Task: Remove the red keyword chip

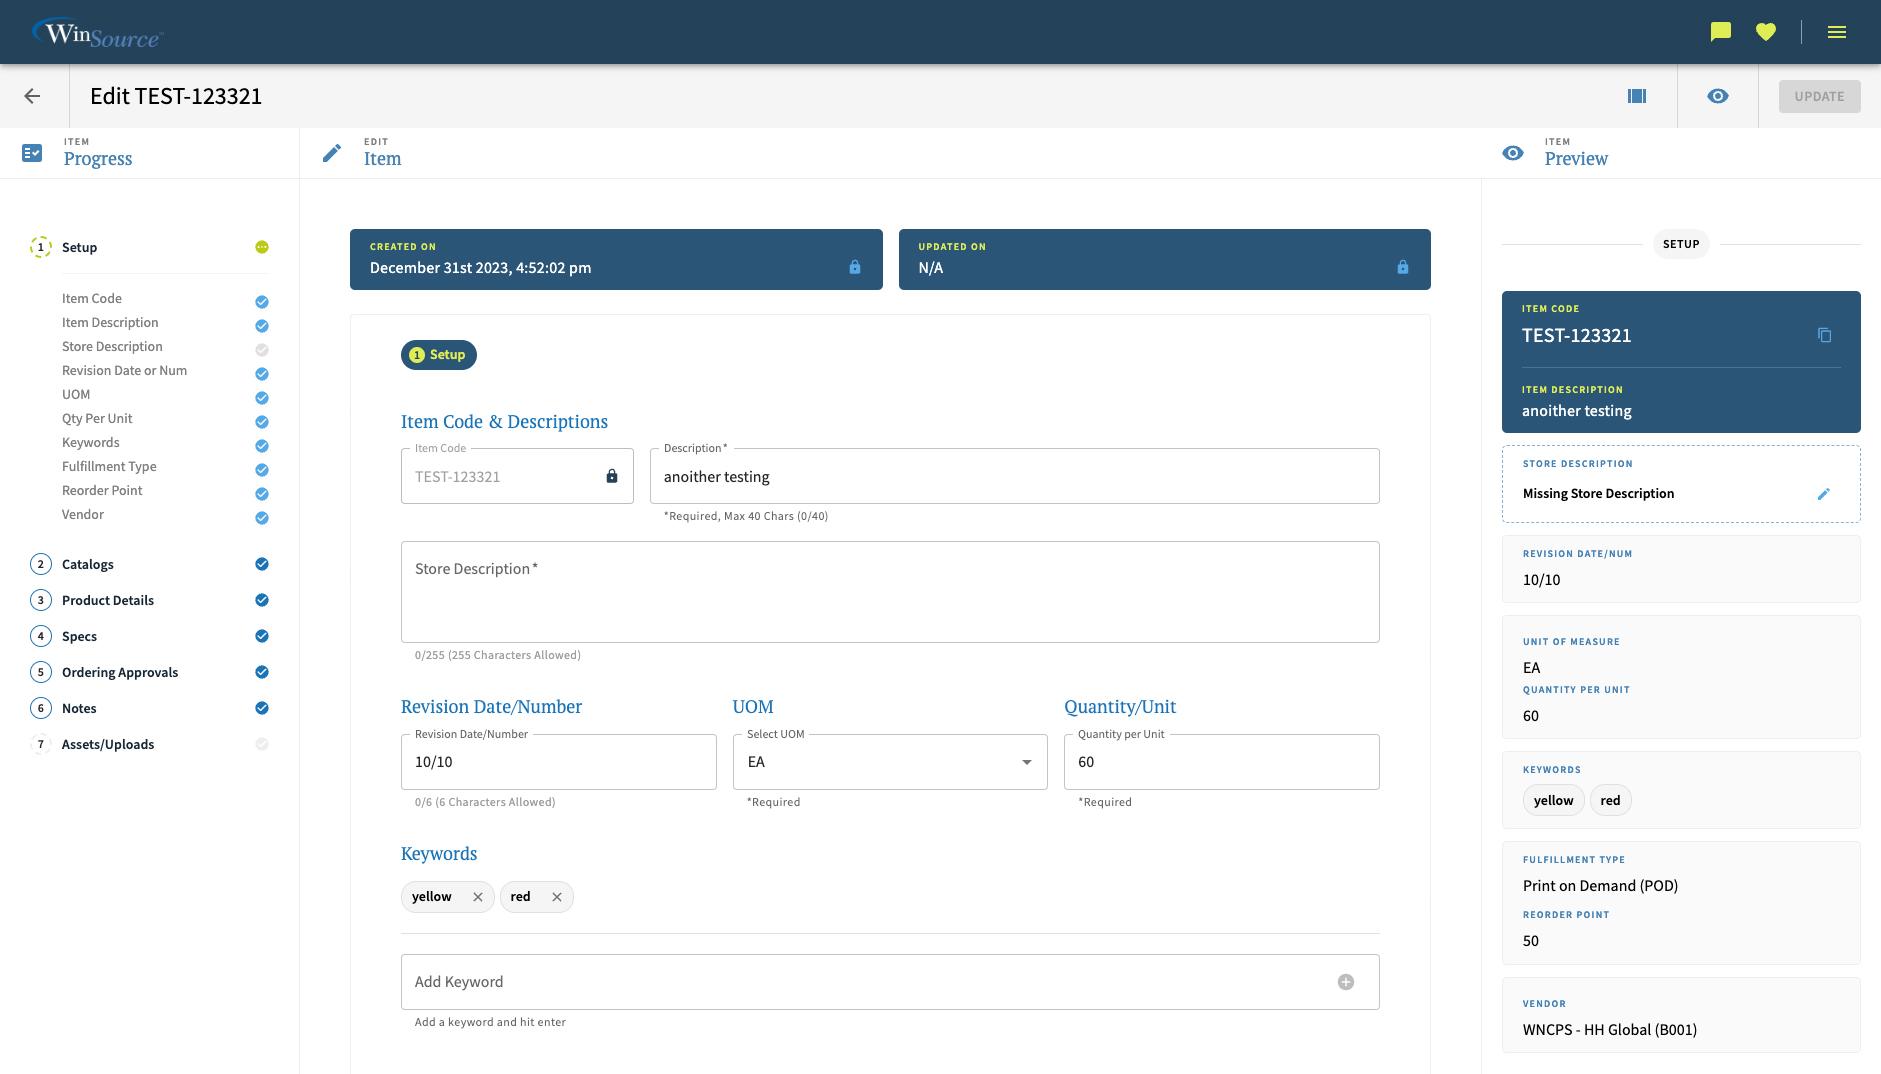Action: pyautogui.click(x=556, y=897)
